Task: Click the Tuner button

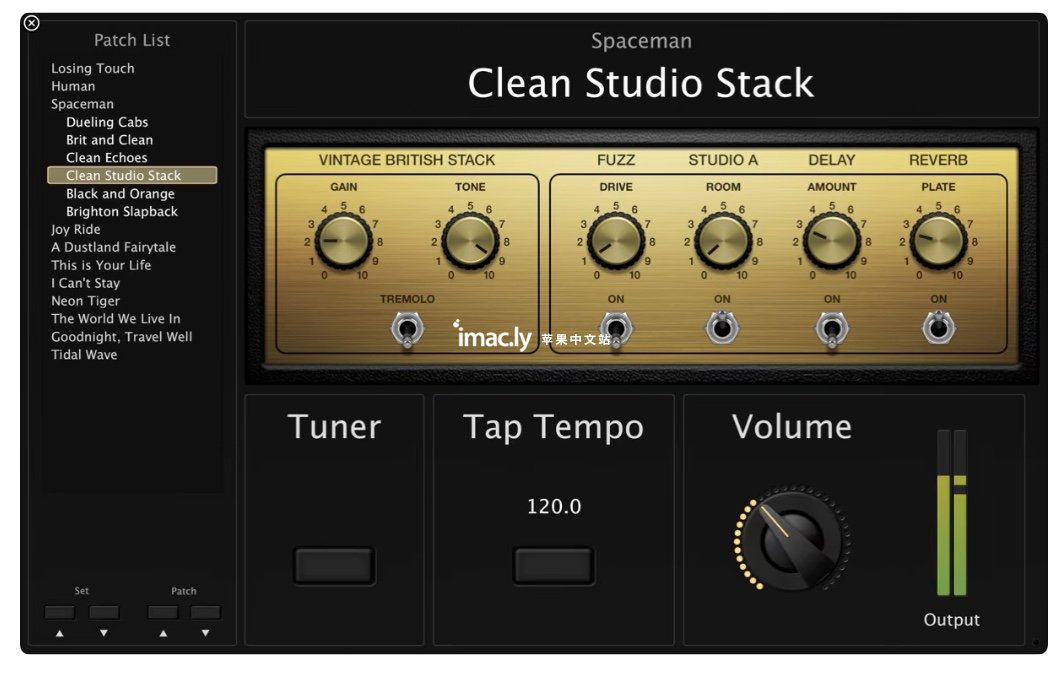Action: coord(335,565)
